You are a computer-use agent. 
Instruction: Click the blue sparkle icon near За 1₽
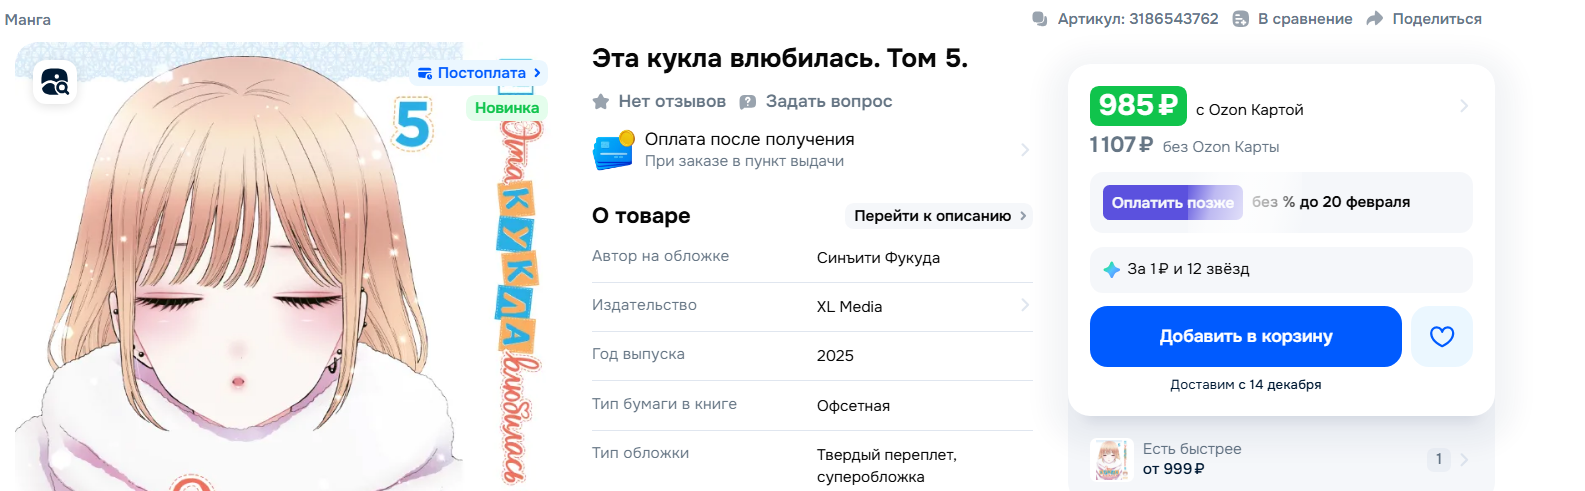1111,269
